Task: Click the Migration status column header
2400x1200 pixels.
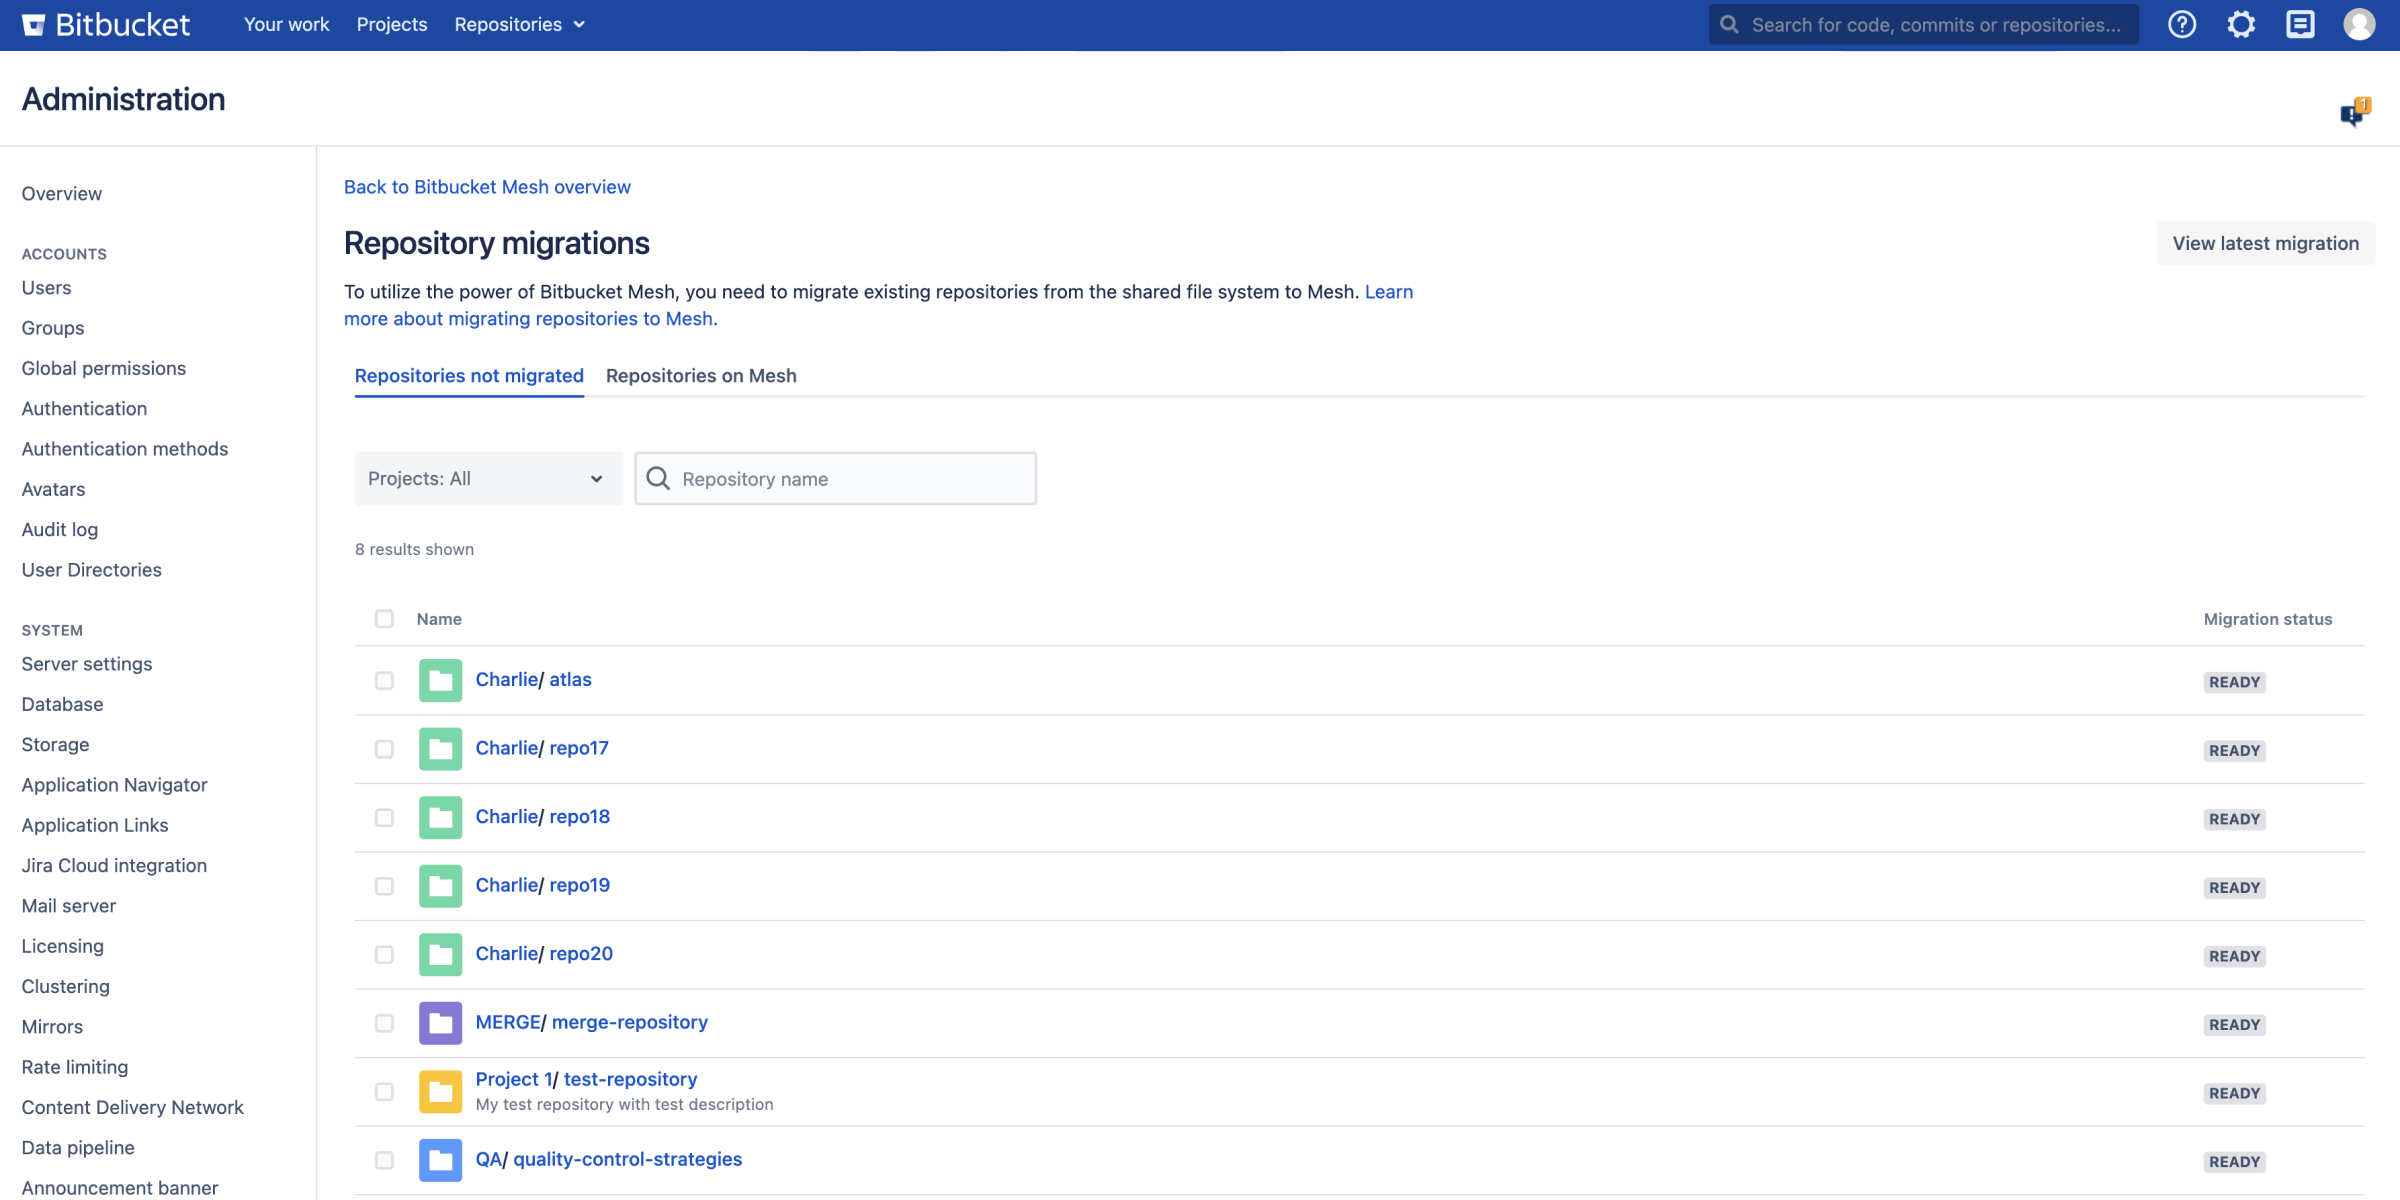Action: point(2267,619)
